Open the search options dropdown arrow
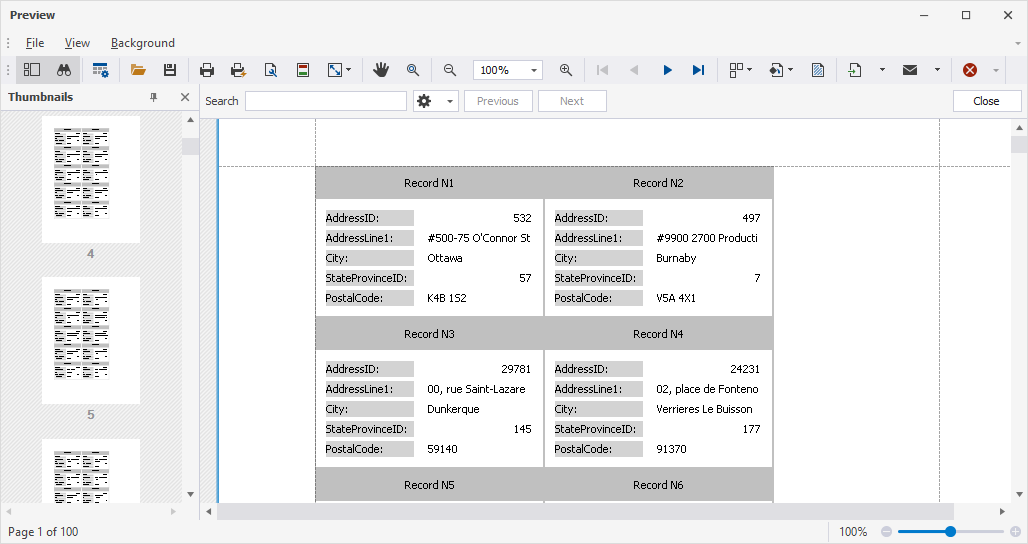Viewport: 1028px width, 544px height. [450, 101]
